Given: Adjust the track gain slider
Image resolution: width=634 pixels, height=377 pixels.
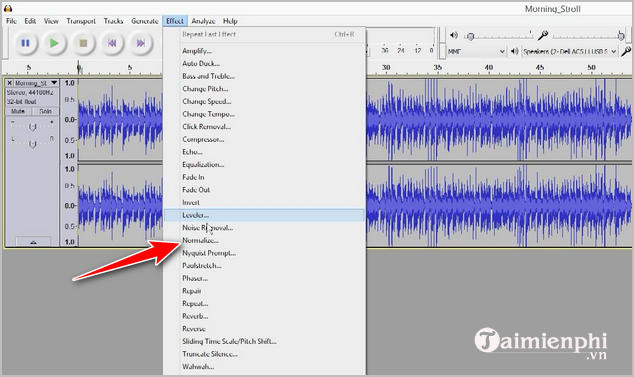Looking at the screenshot, I should point(32,127).
